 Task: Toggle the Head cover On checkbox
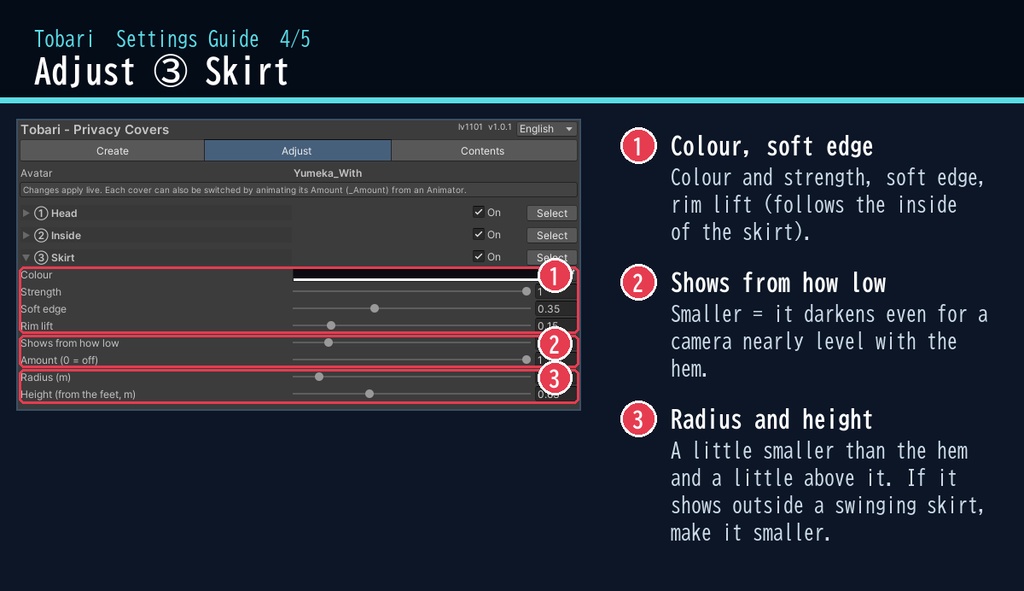pos(479,212)
